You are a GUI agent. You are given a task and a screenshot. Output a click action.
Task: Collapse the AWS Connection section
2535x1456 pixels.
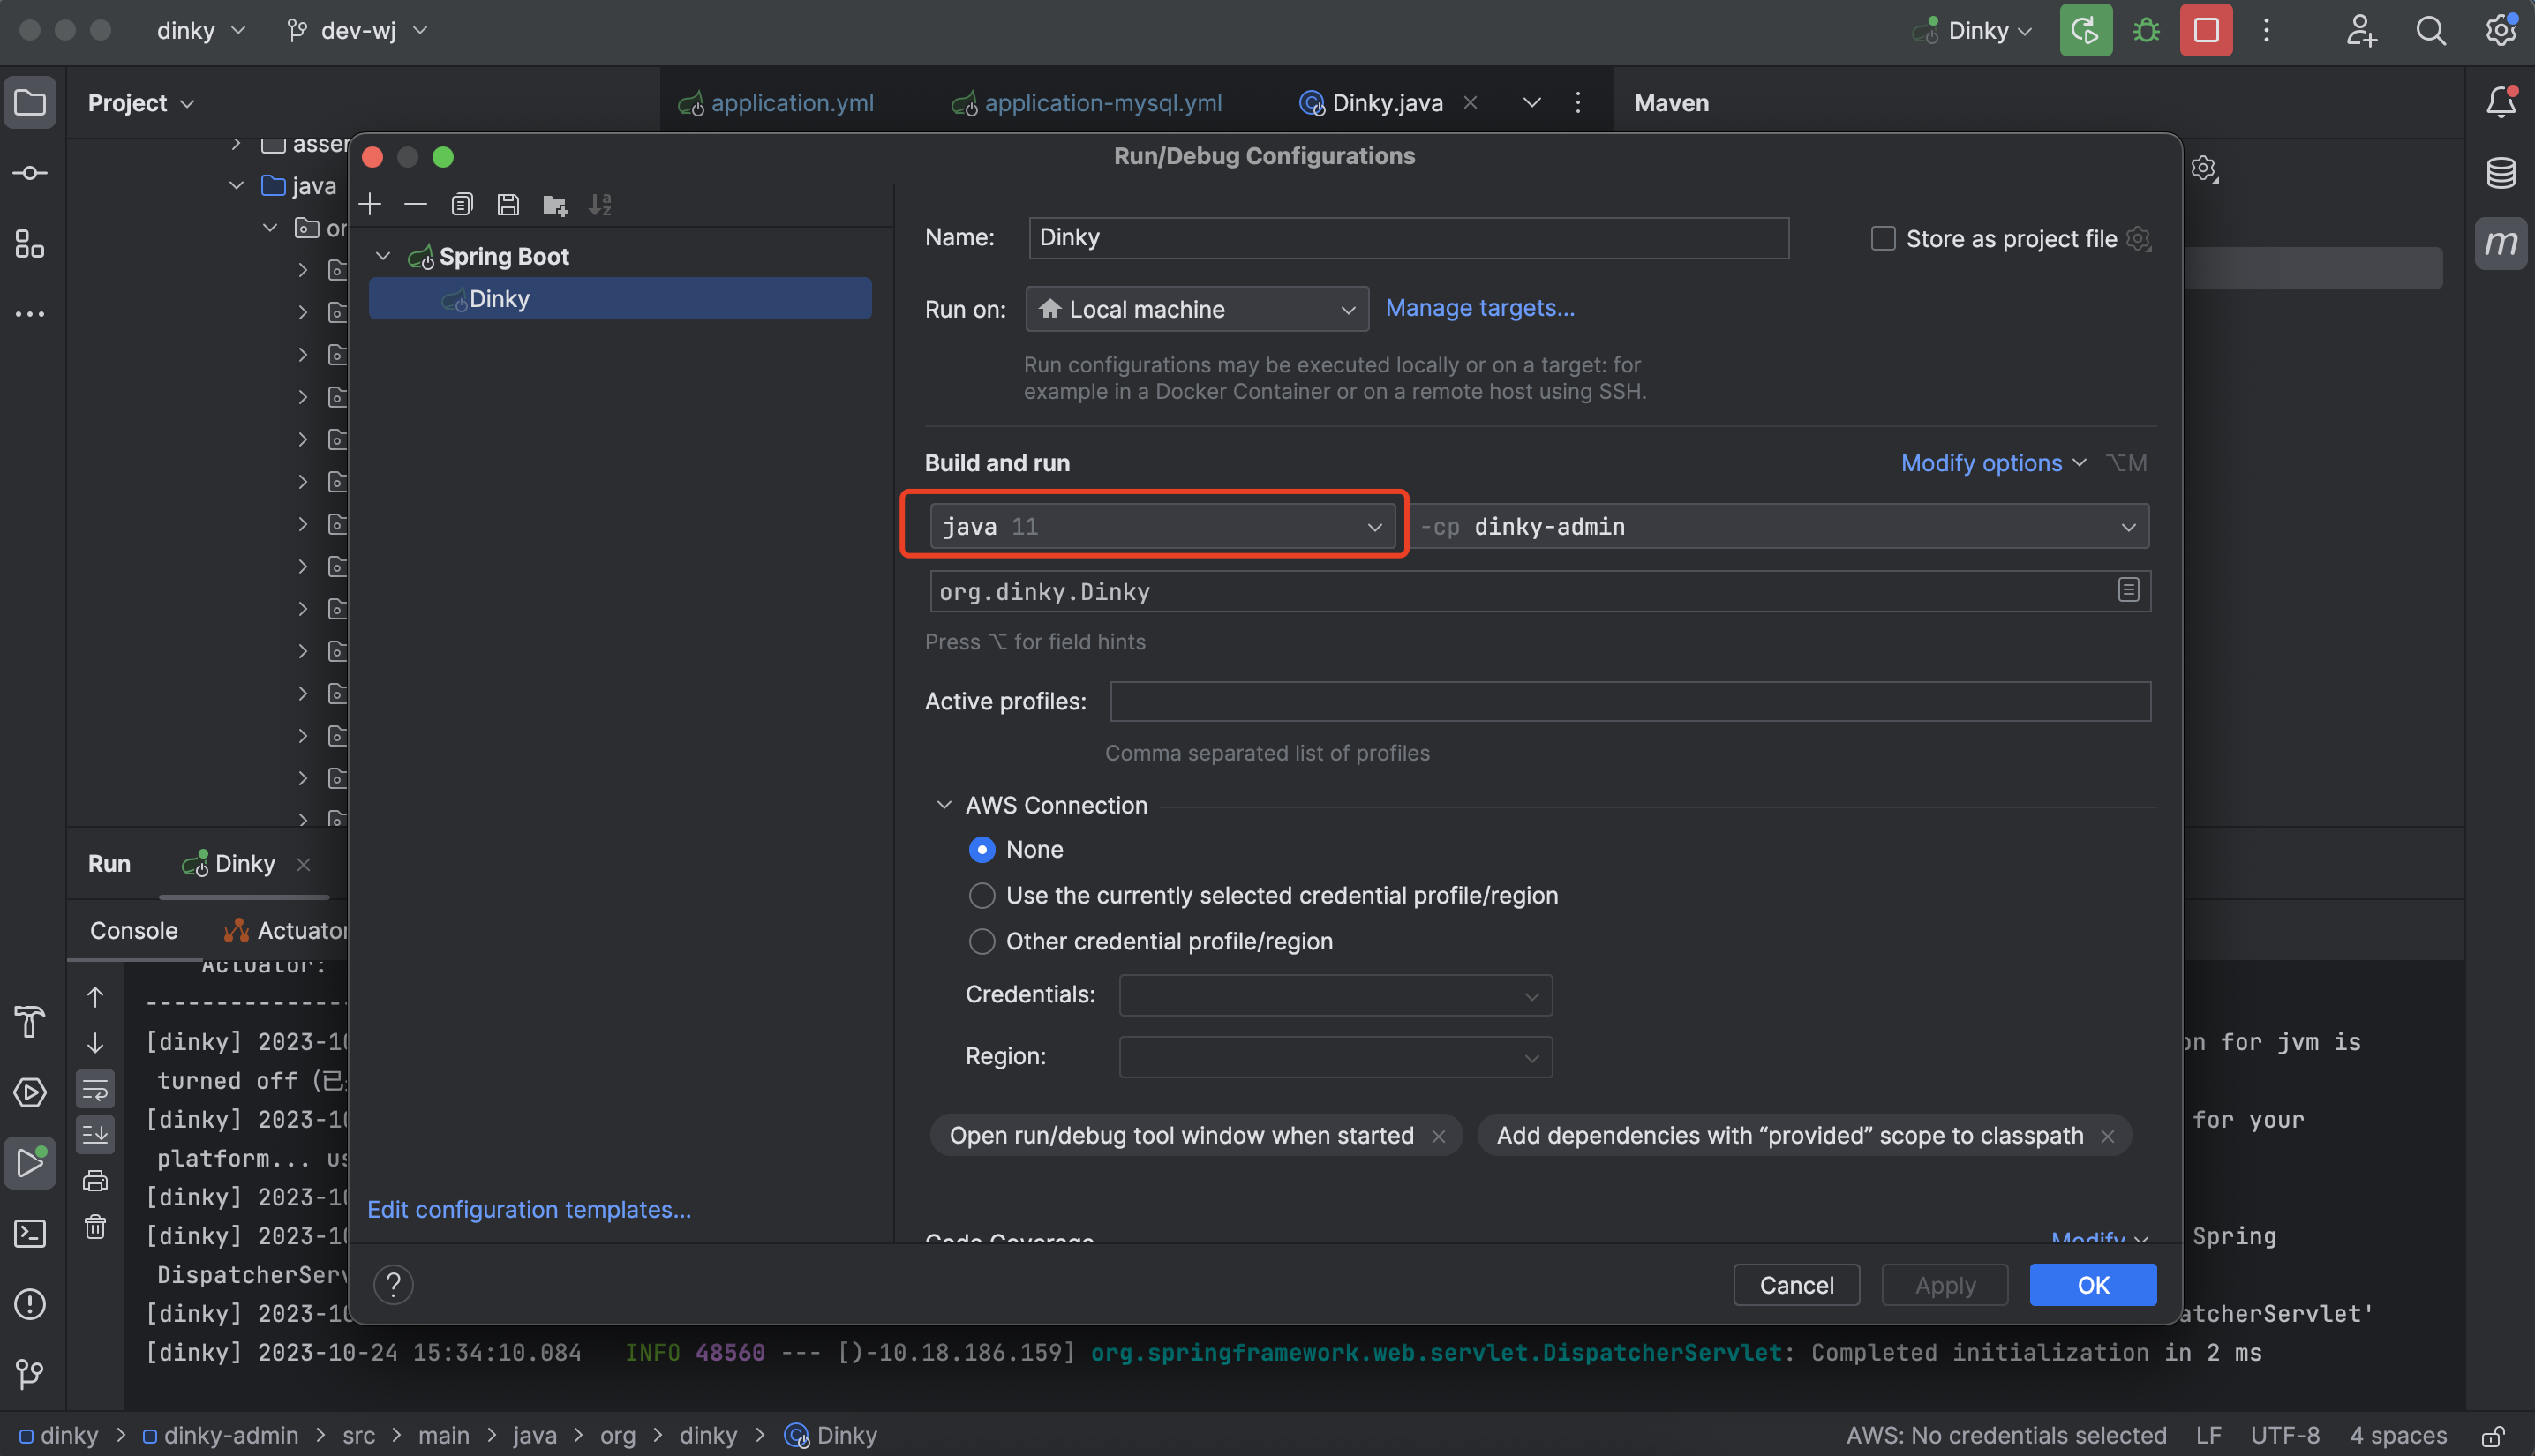tap(943, 805)
